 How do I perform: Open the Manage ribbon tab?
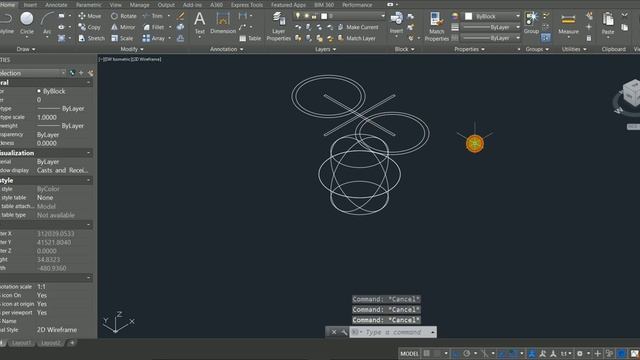point(139,5)
